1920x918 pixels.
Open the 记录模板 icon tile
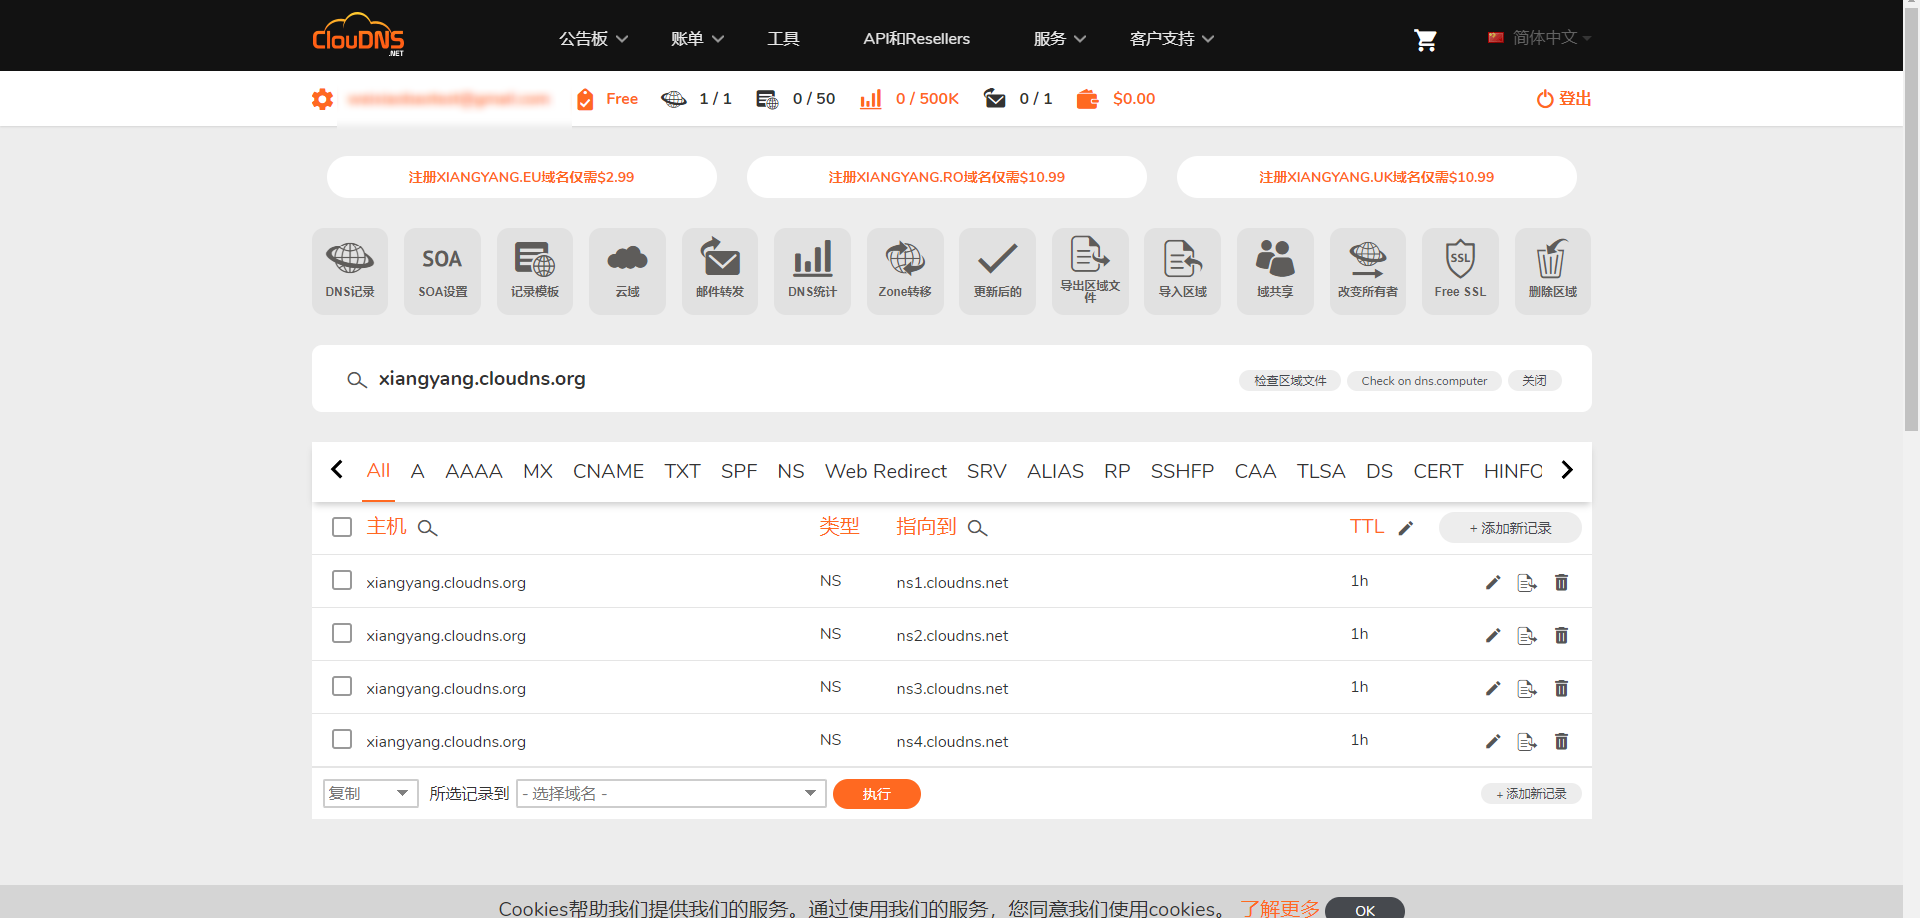point(535,271)
